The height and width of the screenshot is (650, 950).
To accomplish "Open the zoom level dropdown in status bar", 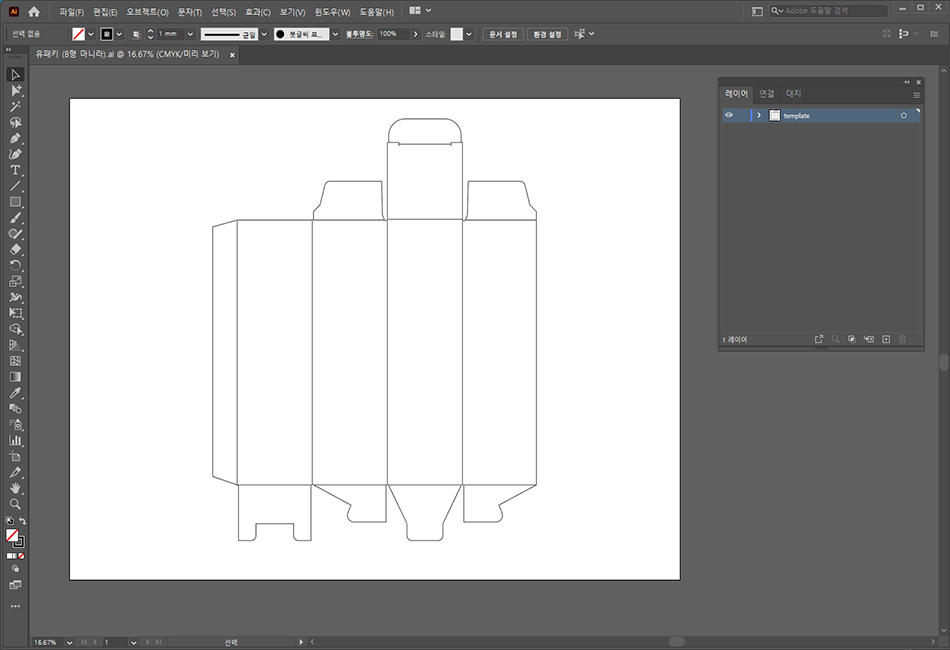I will pos(69,642).
